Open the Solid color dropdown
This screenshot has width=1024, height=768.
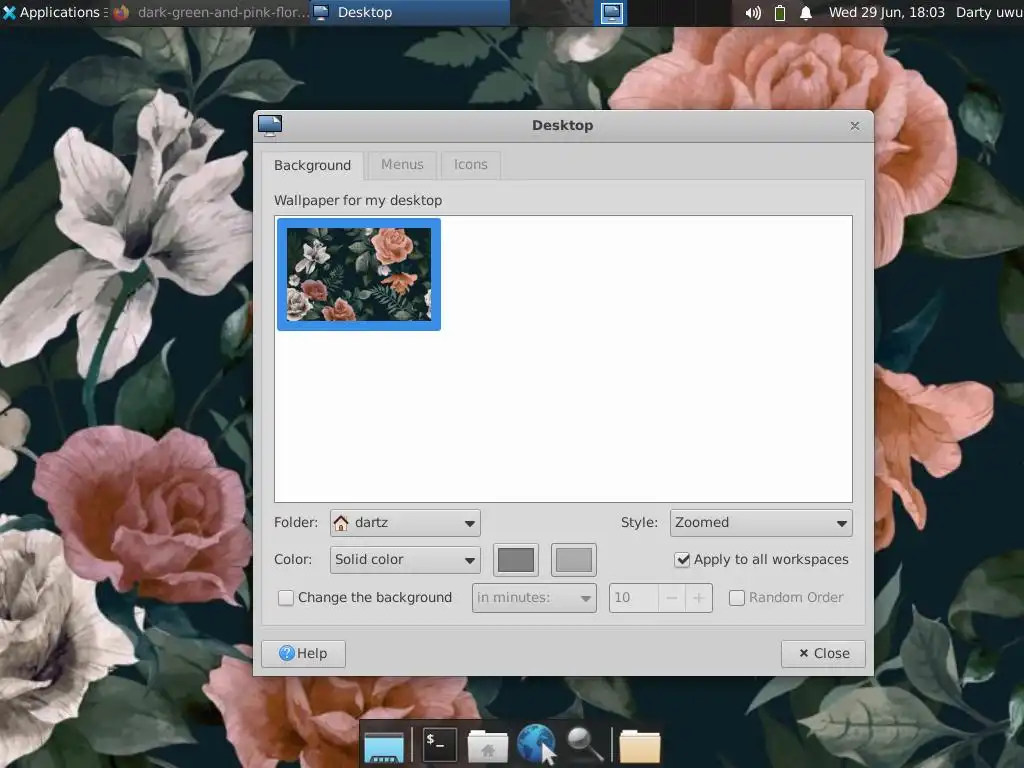coord(405,560)
